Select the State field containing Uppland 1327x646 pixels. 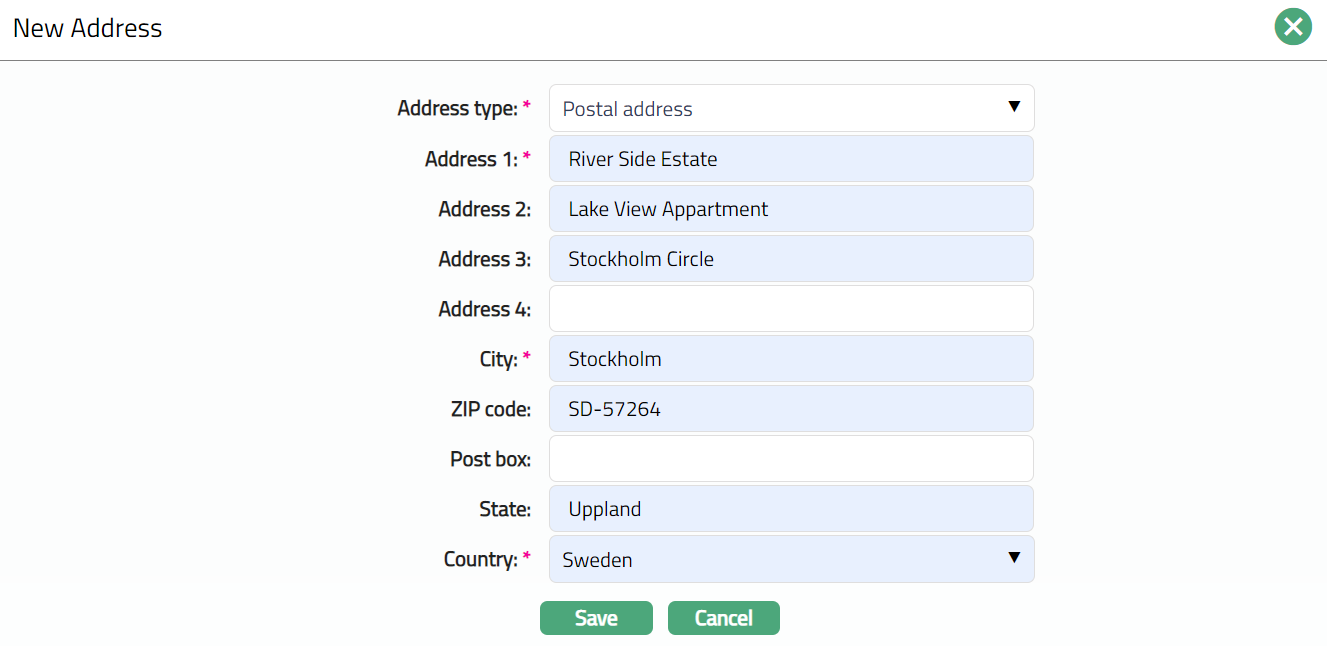point(791,509)
